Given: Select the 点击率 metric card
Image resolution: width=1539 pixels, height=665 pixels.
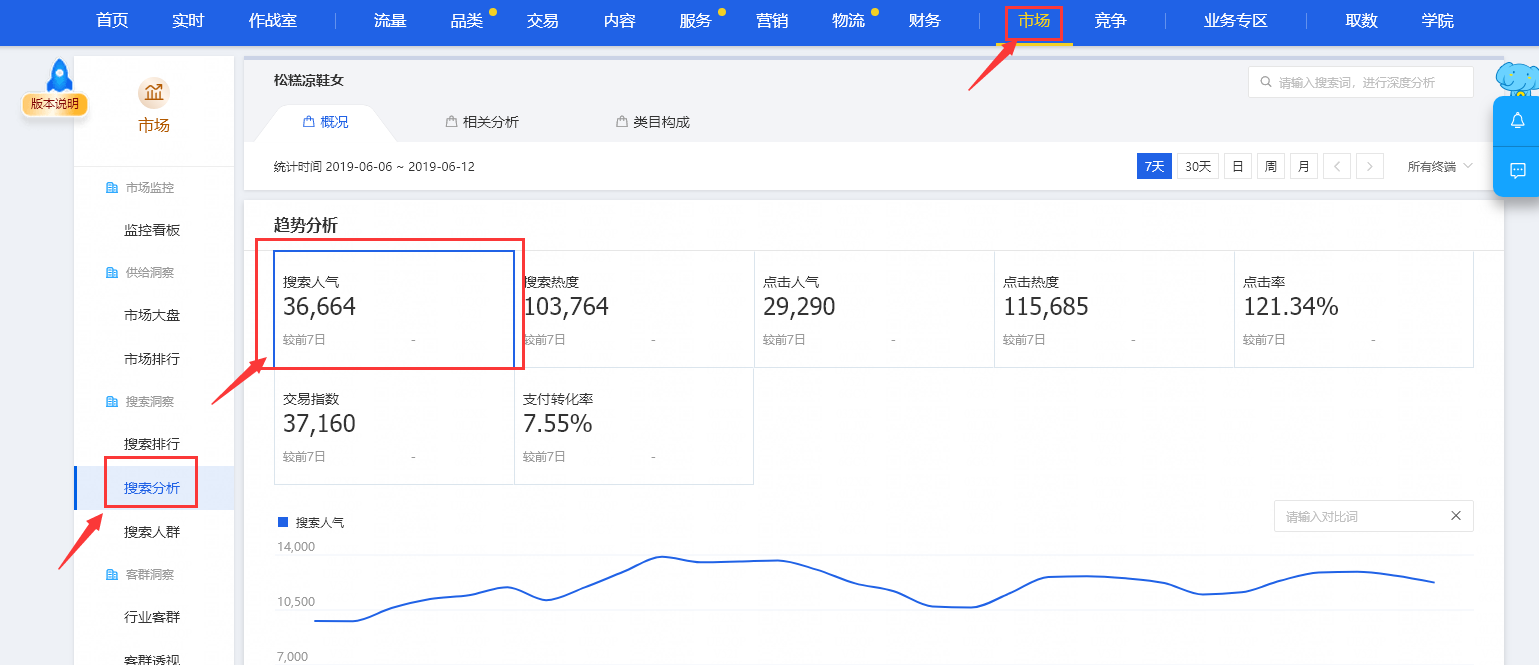Looking at the screenshot, I should point(1354,309).
